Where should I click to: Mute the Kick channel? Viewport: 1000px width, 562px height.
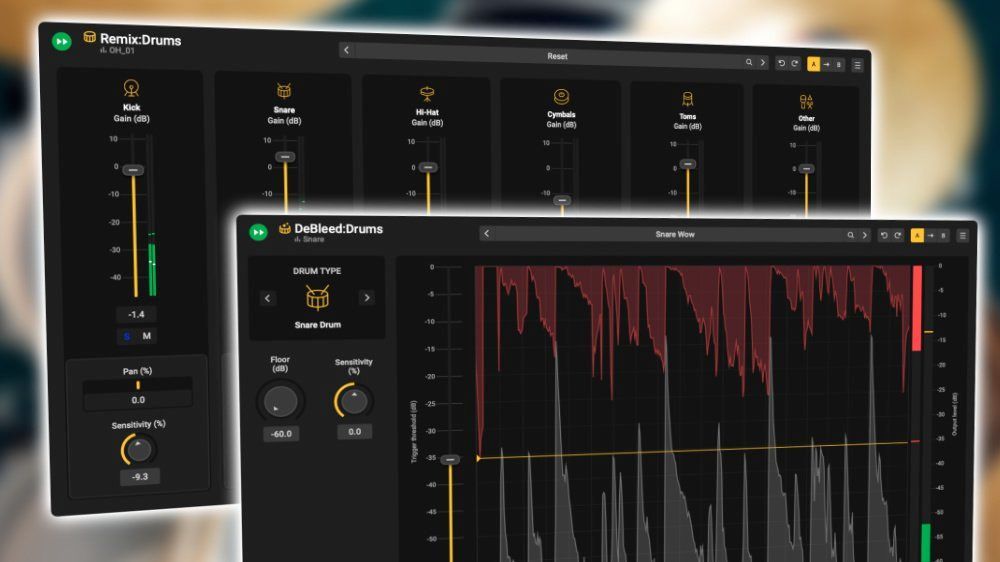[x=147, y=336]
